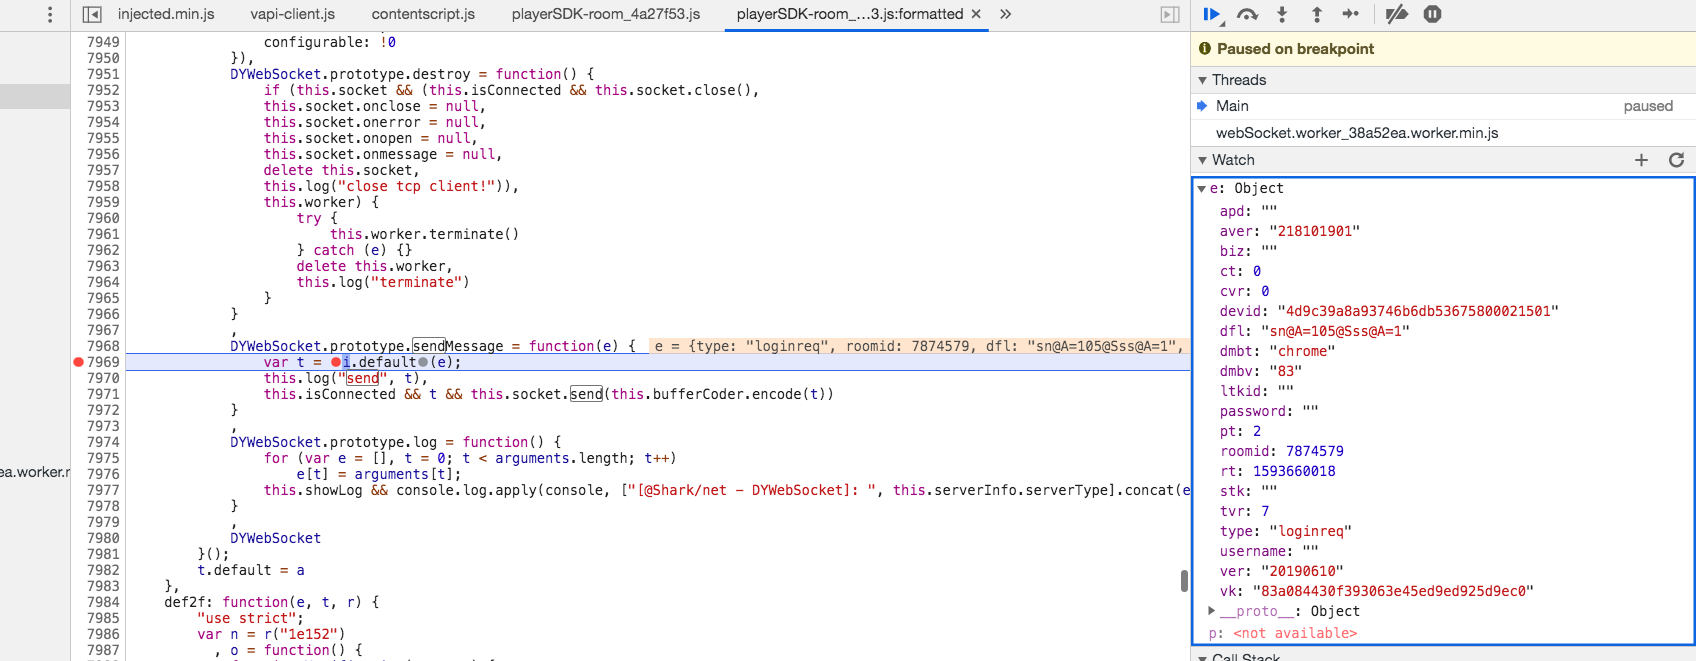
Task: Show the file navigator pane
Action: [x=92, y=14]
